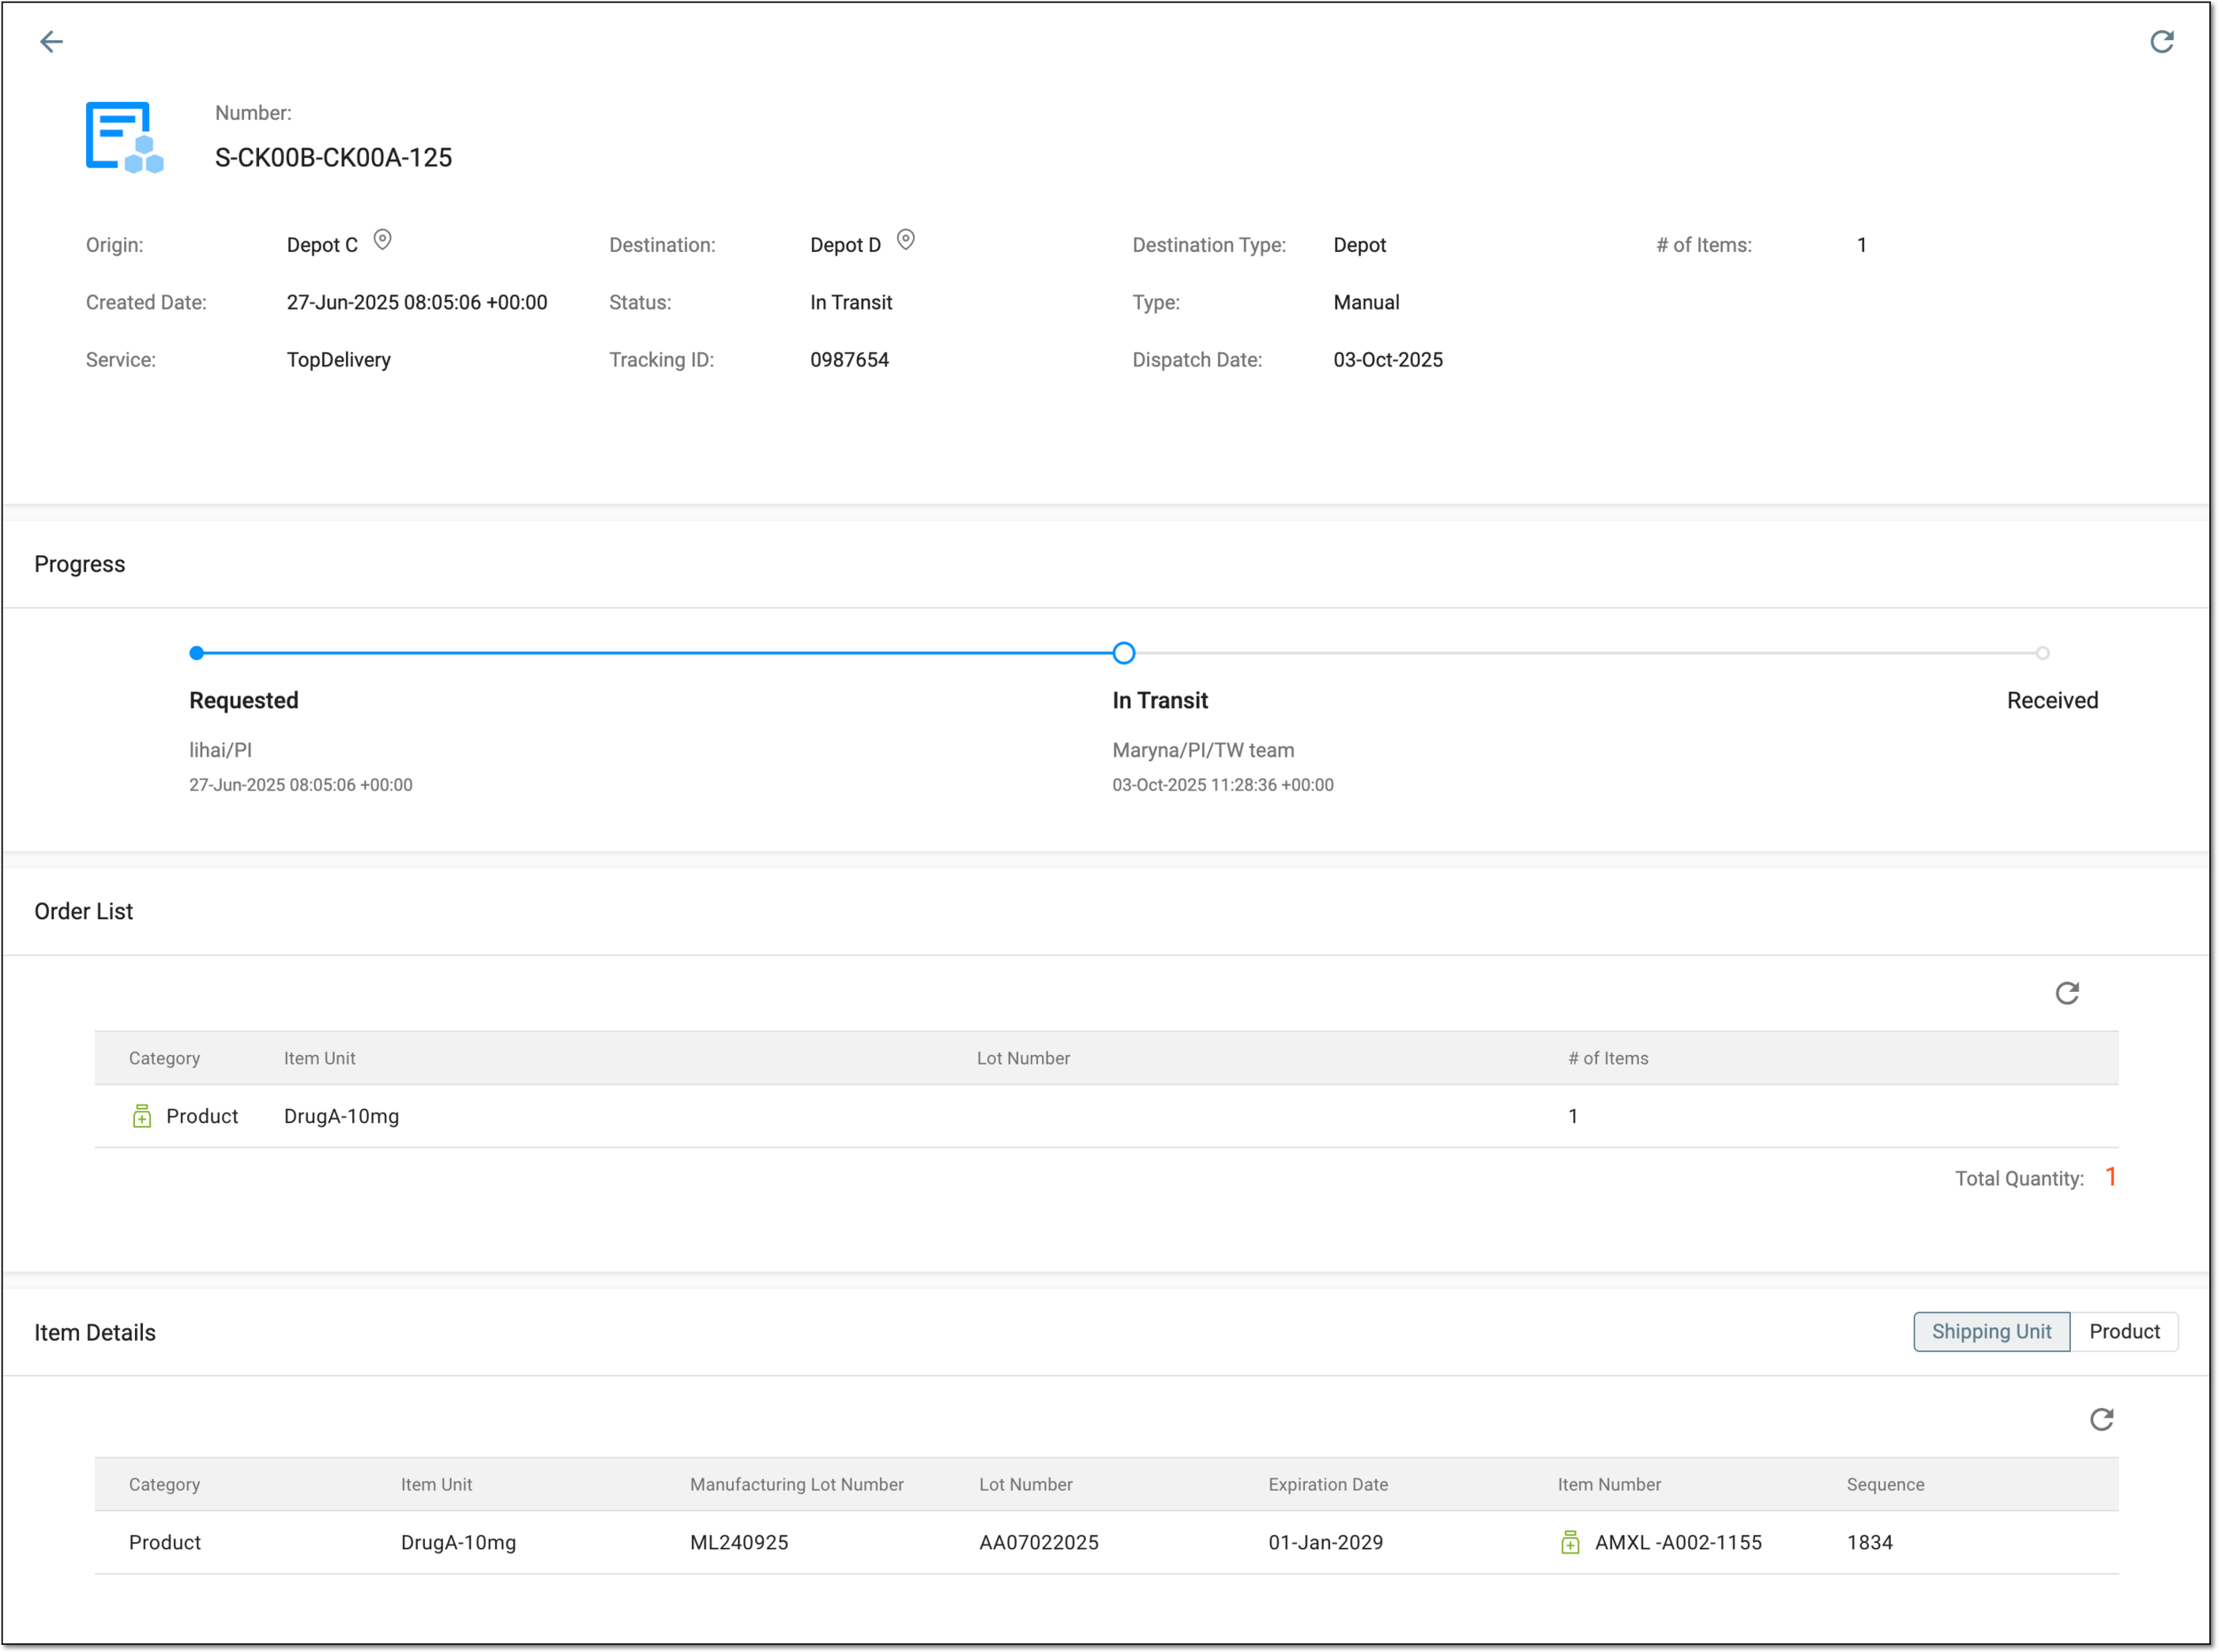The height and width of the screenshot is (1652, 2218).
Task: Click the expiration date 01-Jan-2029
Action: (x=1325, y=1542)
